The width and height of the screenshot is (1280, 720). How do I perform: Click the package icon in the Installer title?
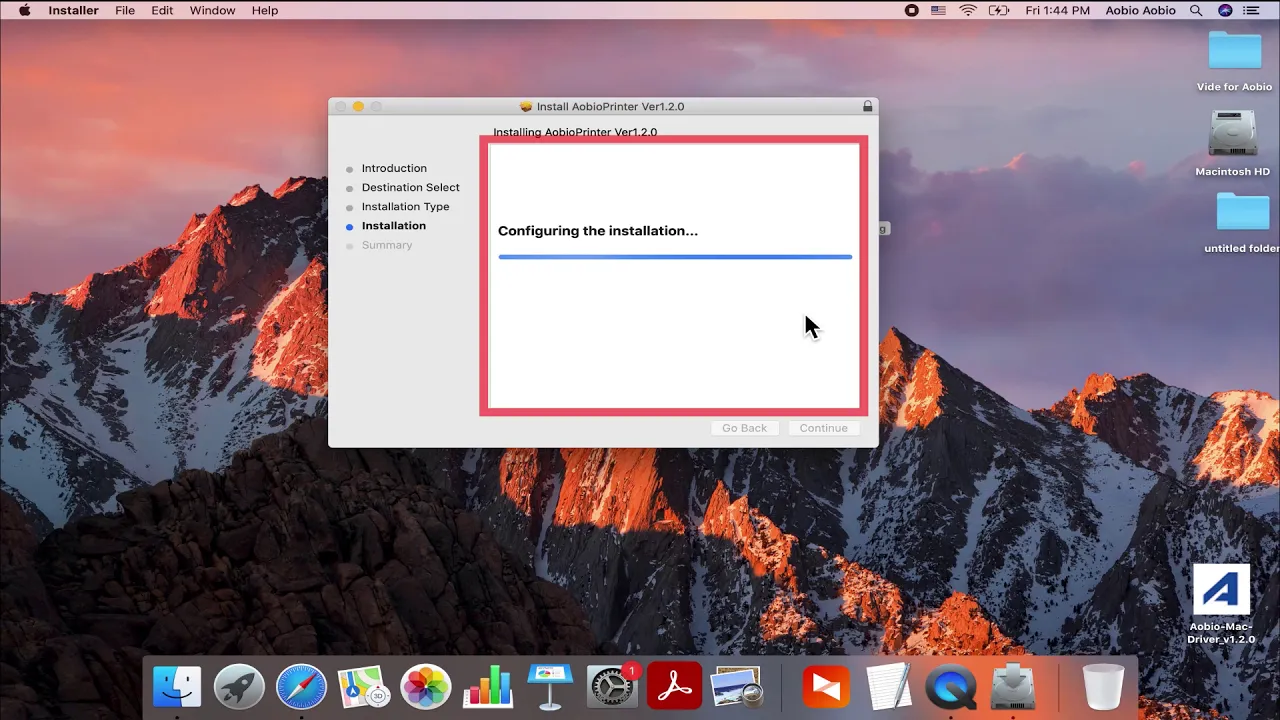click(526, 106)
